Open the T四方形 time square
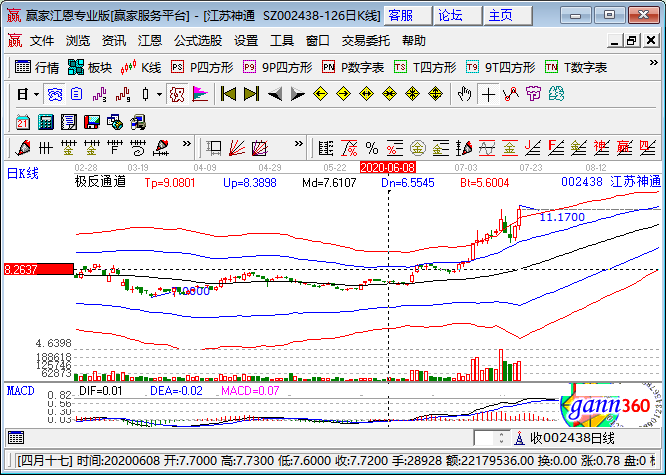This screenshot has width=666, height=475. (x=425, y=67)
